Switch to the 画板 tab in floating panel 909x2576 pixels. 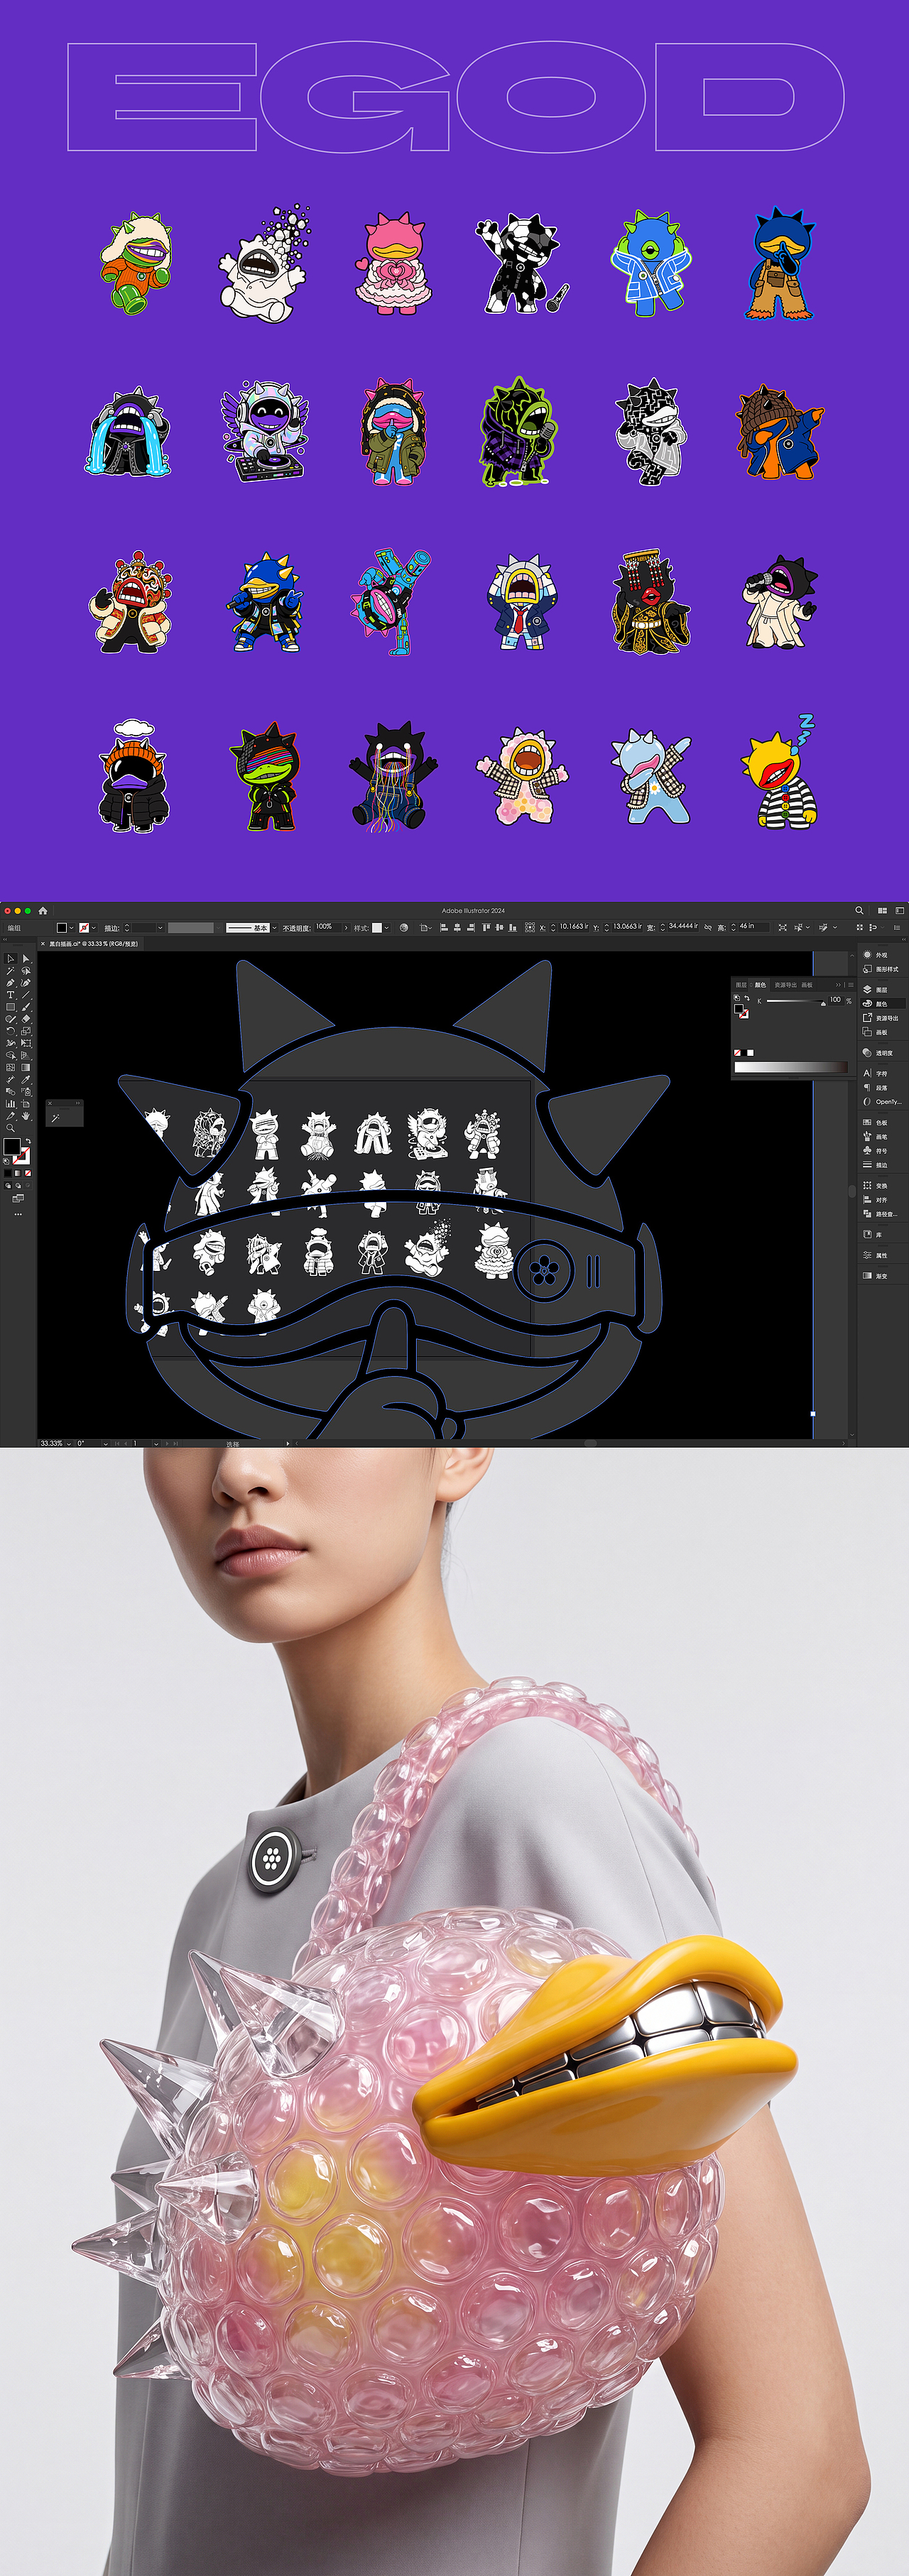(x=807, y=985)
